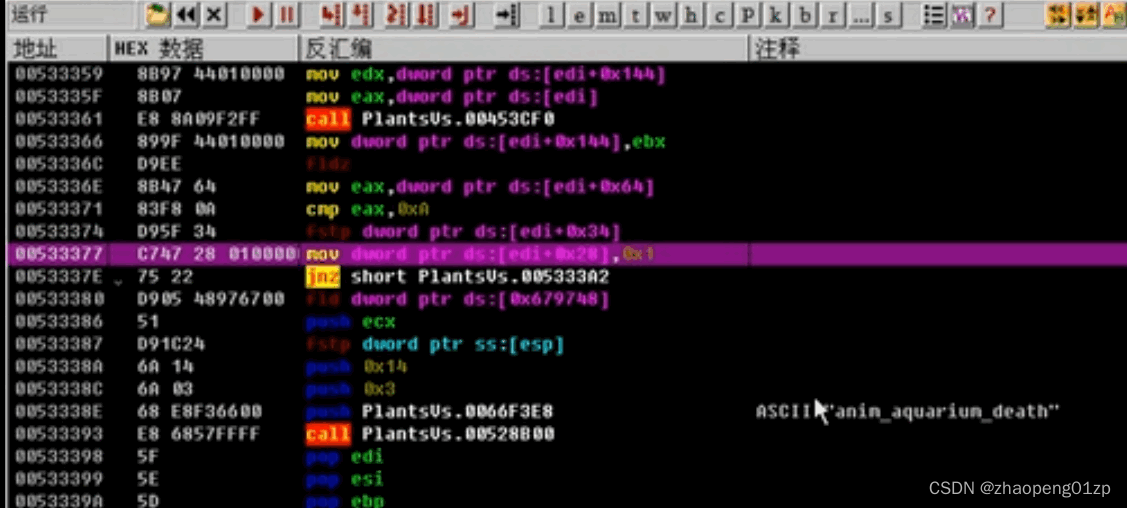
Task: Click the second orange plugin icon
Action: 1085,14
